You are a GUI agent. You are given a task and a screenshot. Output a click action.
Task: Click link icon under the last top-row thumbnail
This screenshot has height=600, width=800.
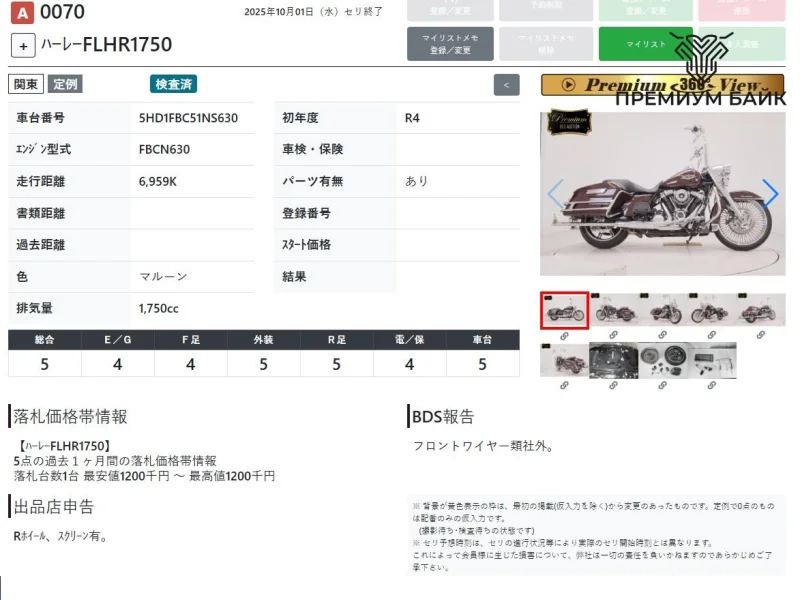pos(761,336)
